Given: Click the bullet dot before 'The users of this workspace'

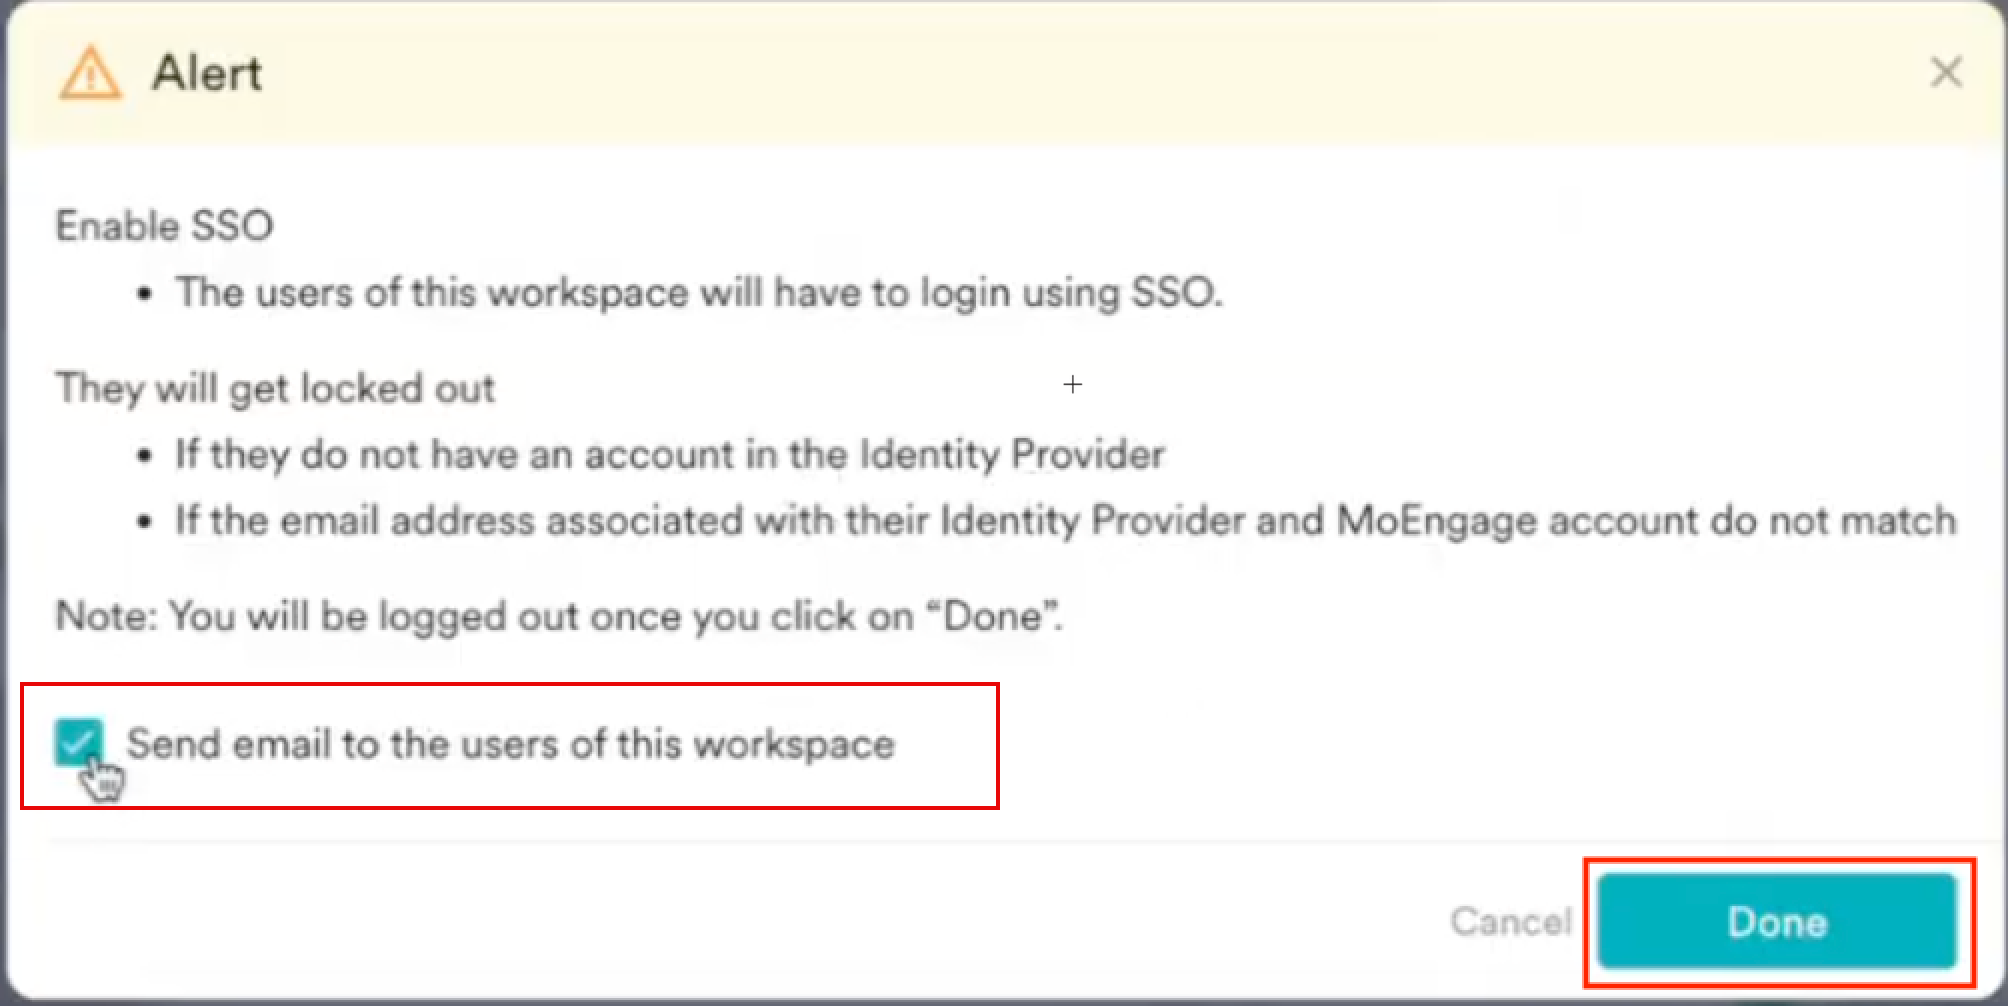Looking at the screenshot, I should [x=146, y=295].
